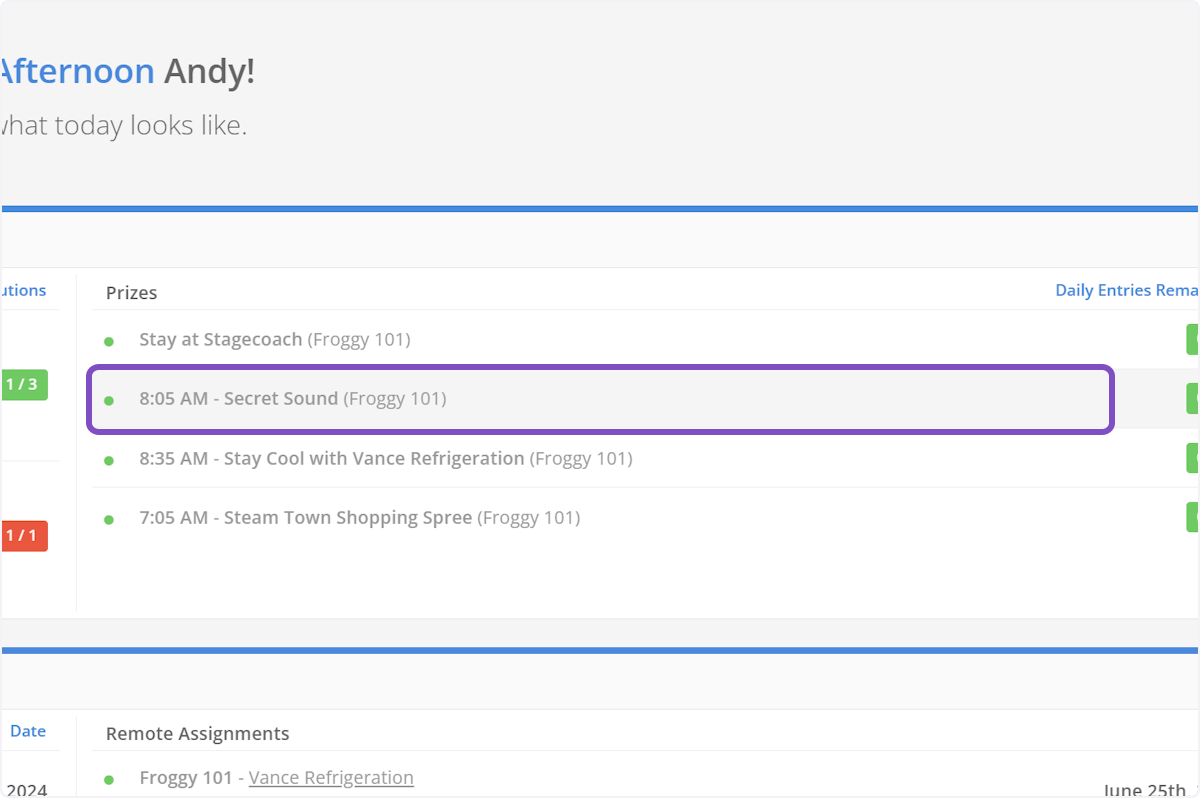
Task: Sort by Daily Entries Remaining column header
Action: coord(1126,290)
